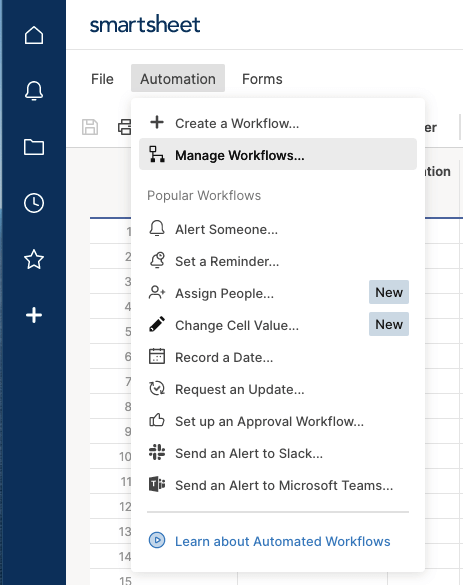Click the thumbs-up Approval Workflow icon
This screenshot has height=585, width=463.
tap(157, 420)
